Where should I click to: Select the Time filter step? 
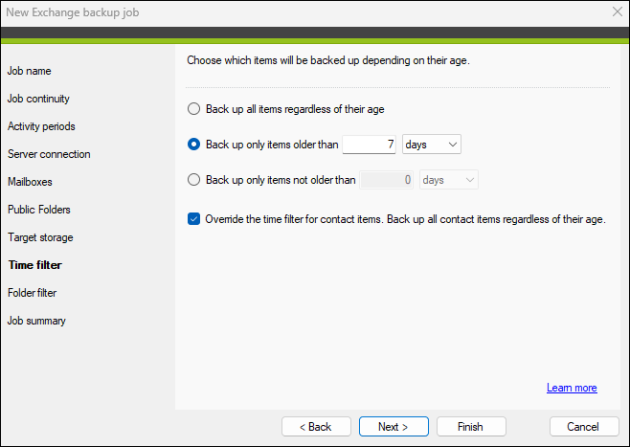(35, 265)
